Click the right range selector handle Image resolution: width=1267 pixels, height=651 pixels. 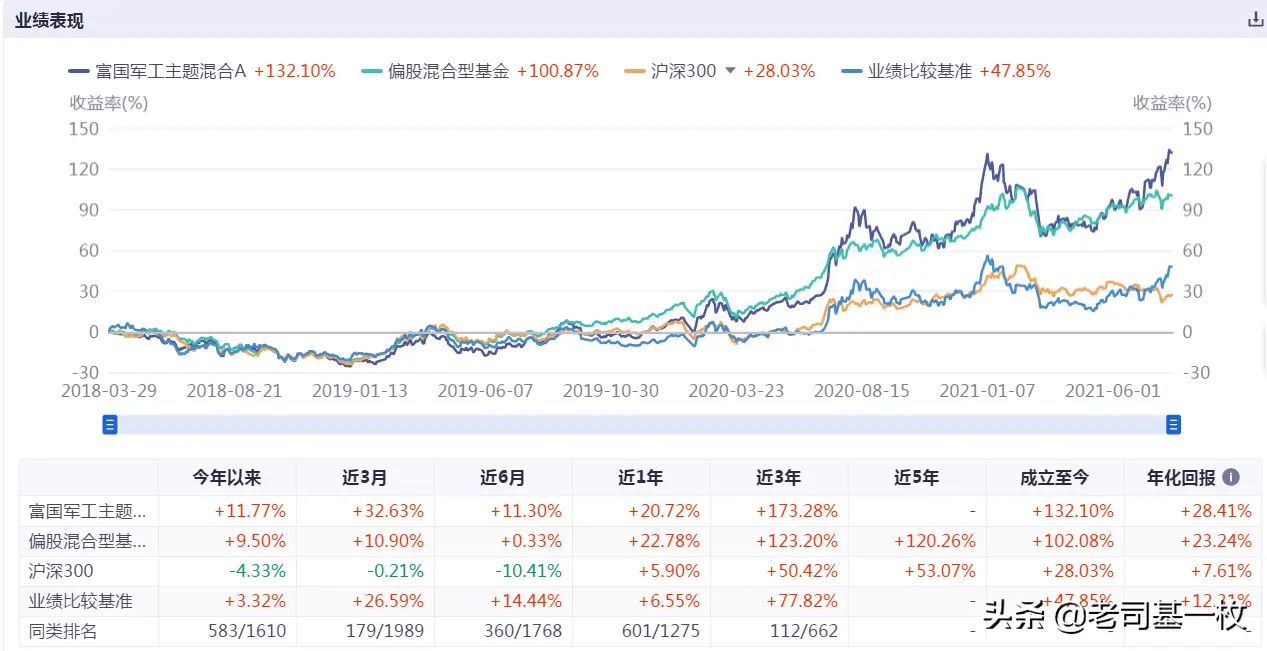click(x=1173, y=424)
